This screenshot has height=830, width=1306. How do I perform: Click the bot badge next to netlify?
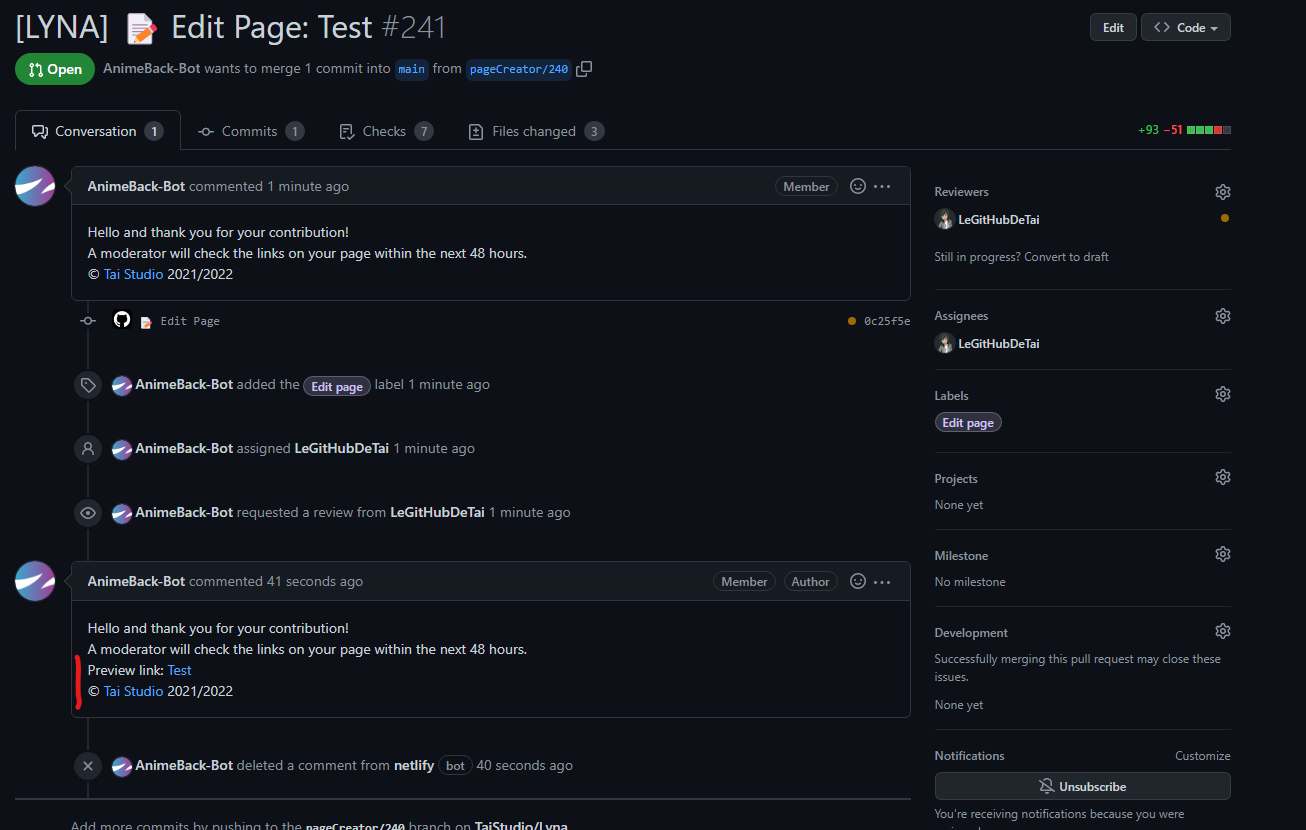click(x=455, y=765)
